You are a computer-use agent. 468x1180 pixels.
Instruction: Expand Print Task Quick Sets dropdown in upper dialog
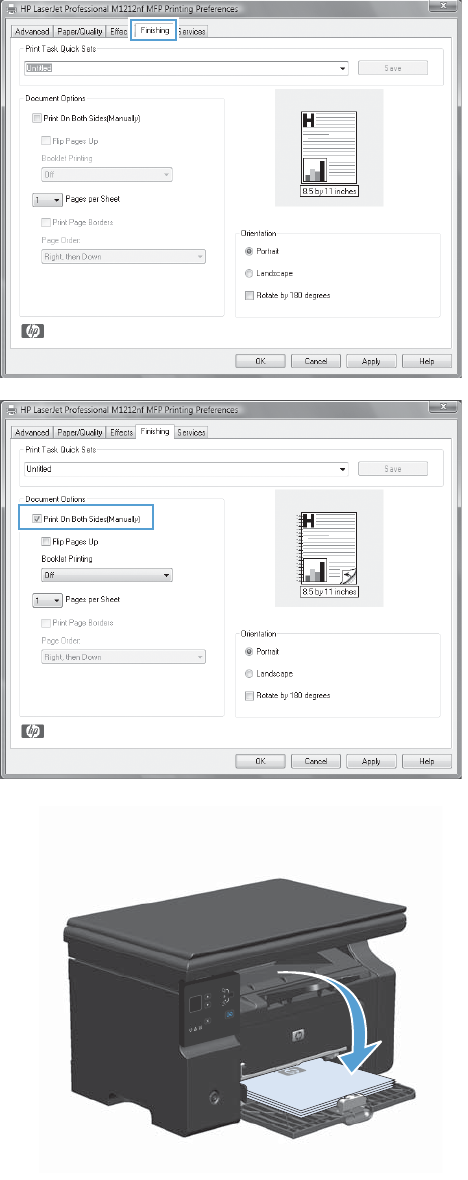coord(343,68)
